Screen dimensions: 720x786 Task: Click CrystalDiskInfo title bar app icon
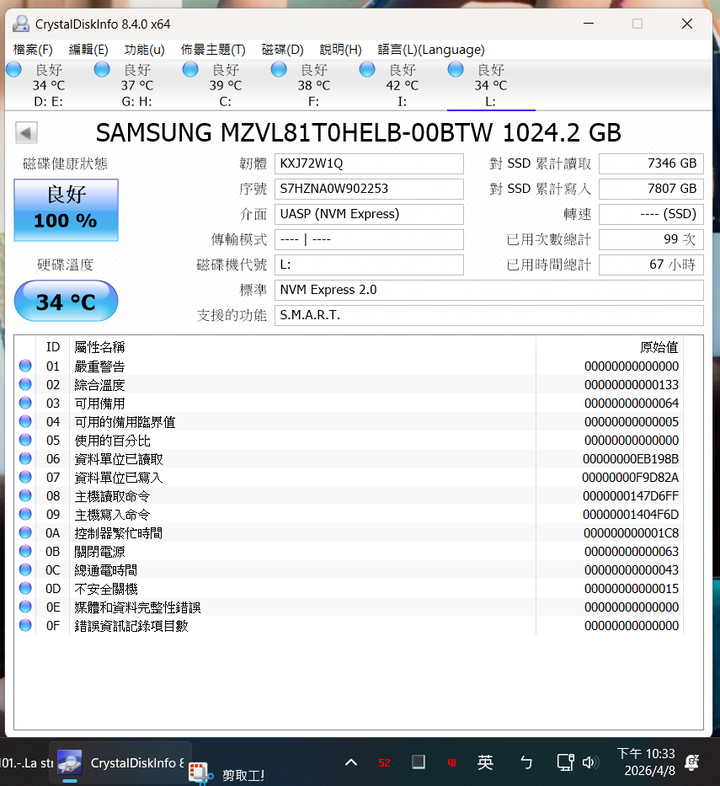point(21,24)
